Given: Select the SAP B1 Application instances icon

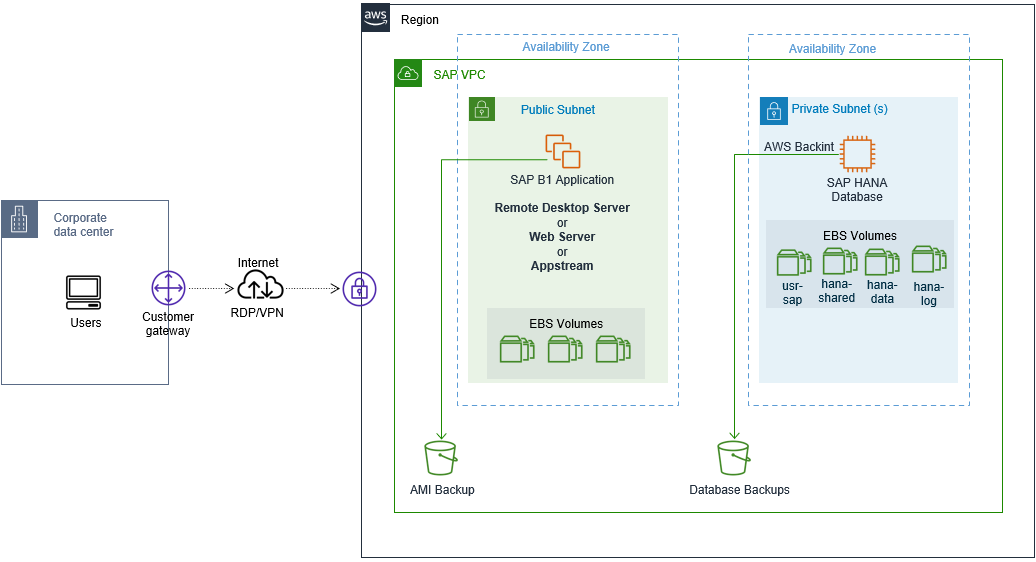Looking at the screenshot, I should coord(563,151).
